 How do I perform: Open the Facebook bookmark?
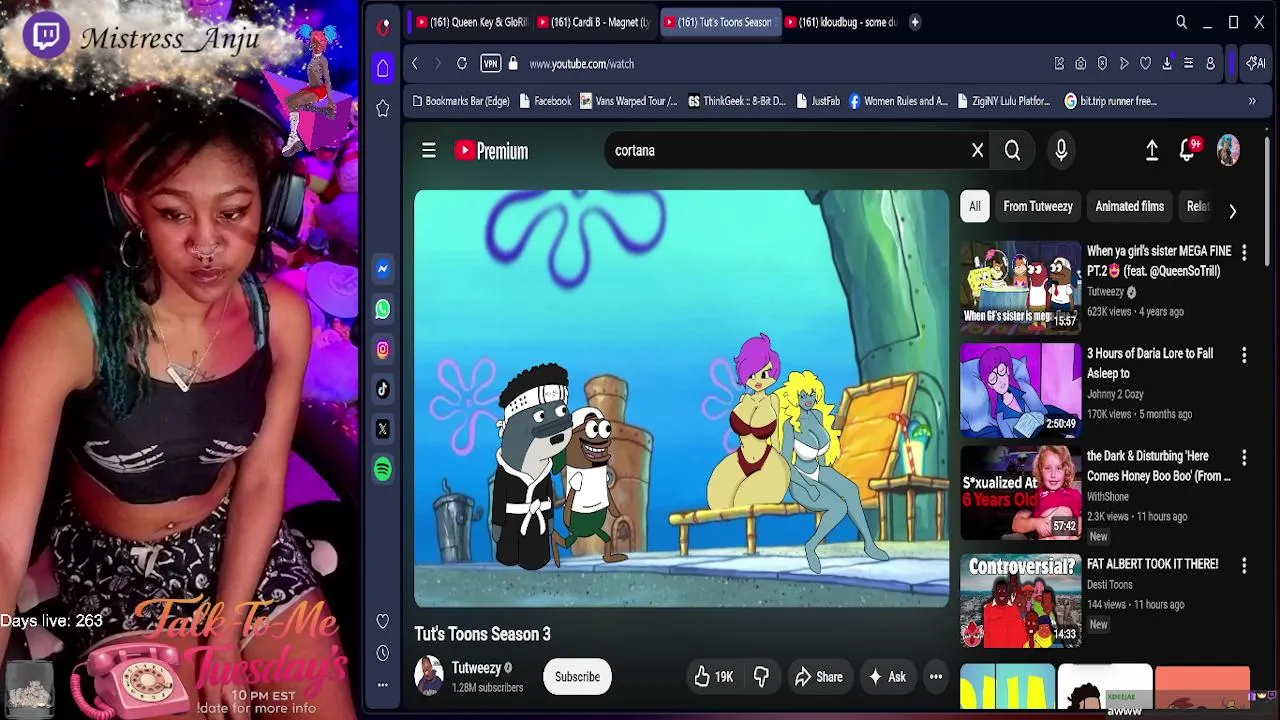(545, 101)
